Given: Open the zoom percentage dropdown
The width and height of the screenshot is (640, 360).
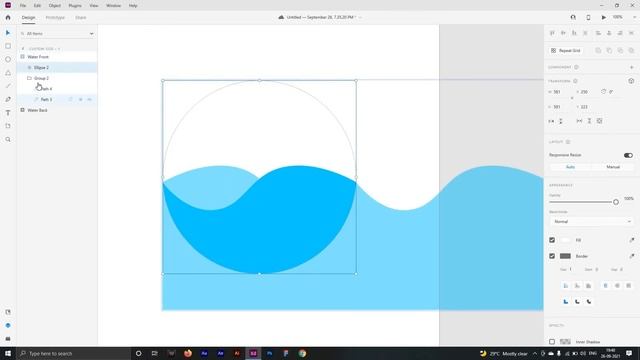Looking at the screenshot, I should (634, 17).
